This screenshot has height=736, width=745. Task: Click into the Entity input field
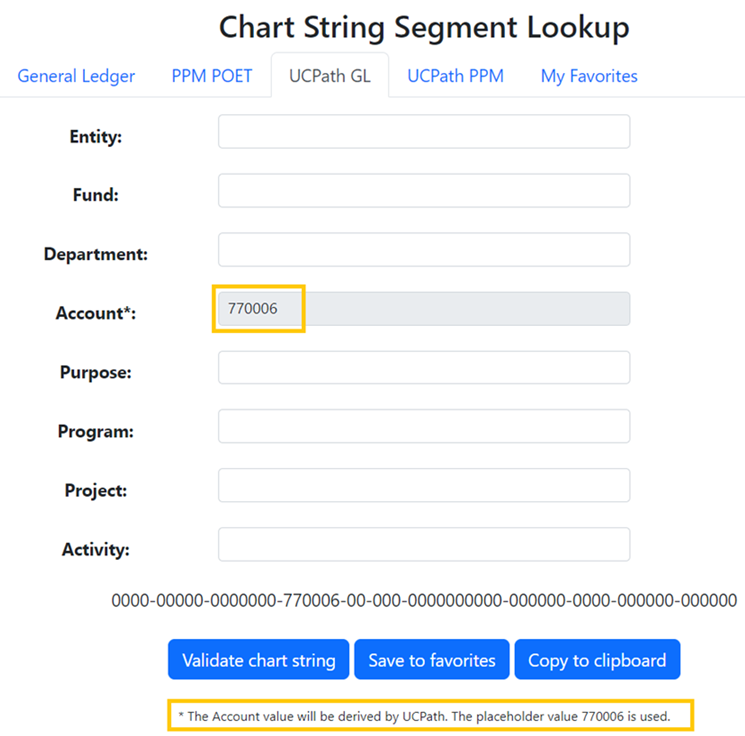coord(424,132)
